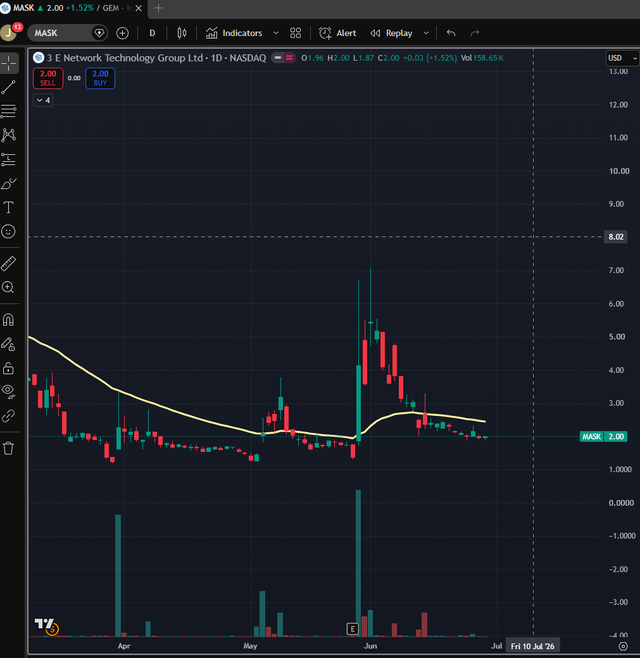Click the Vol 158.65K value in legend
This screenshot has height=658, width=640.
click(482, 58)
